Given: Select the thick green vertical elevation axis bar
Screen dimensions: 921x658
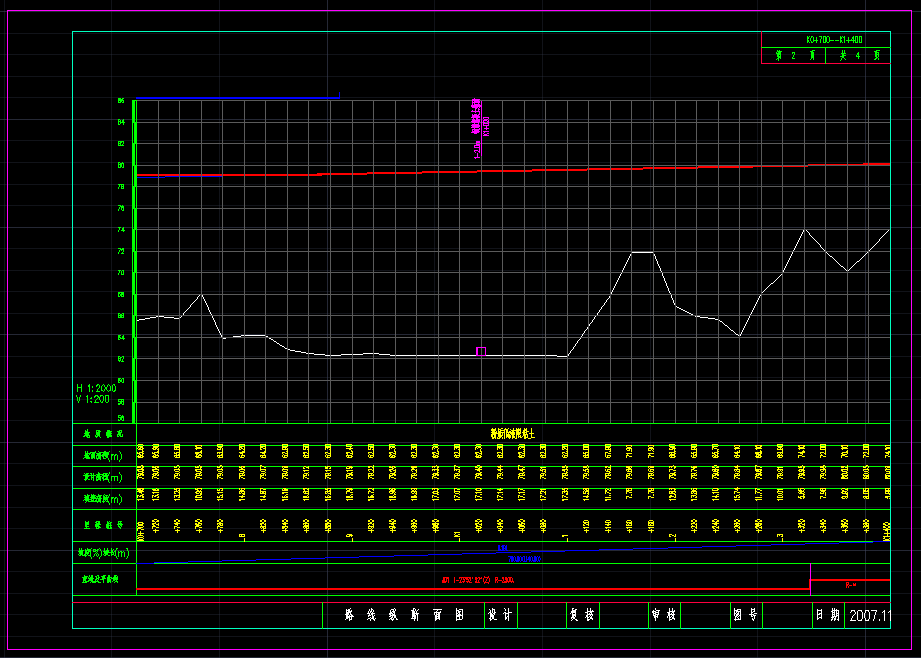Looking at the screenshot, I should (x=134, y=260).
